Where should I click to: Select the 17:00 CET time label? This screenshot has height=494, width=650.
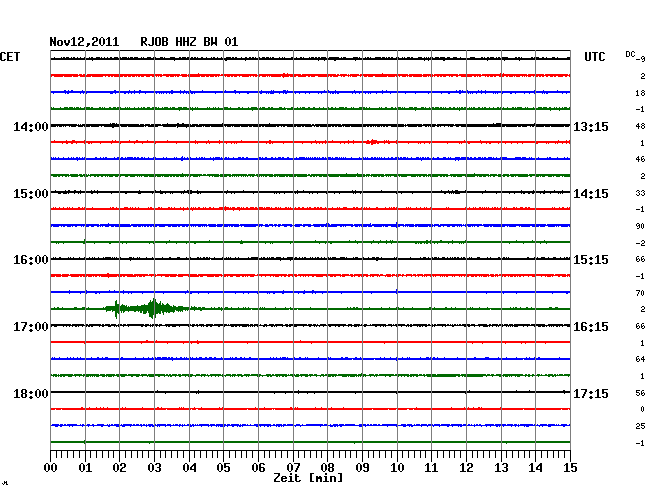point(31,327)
